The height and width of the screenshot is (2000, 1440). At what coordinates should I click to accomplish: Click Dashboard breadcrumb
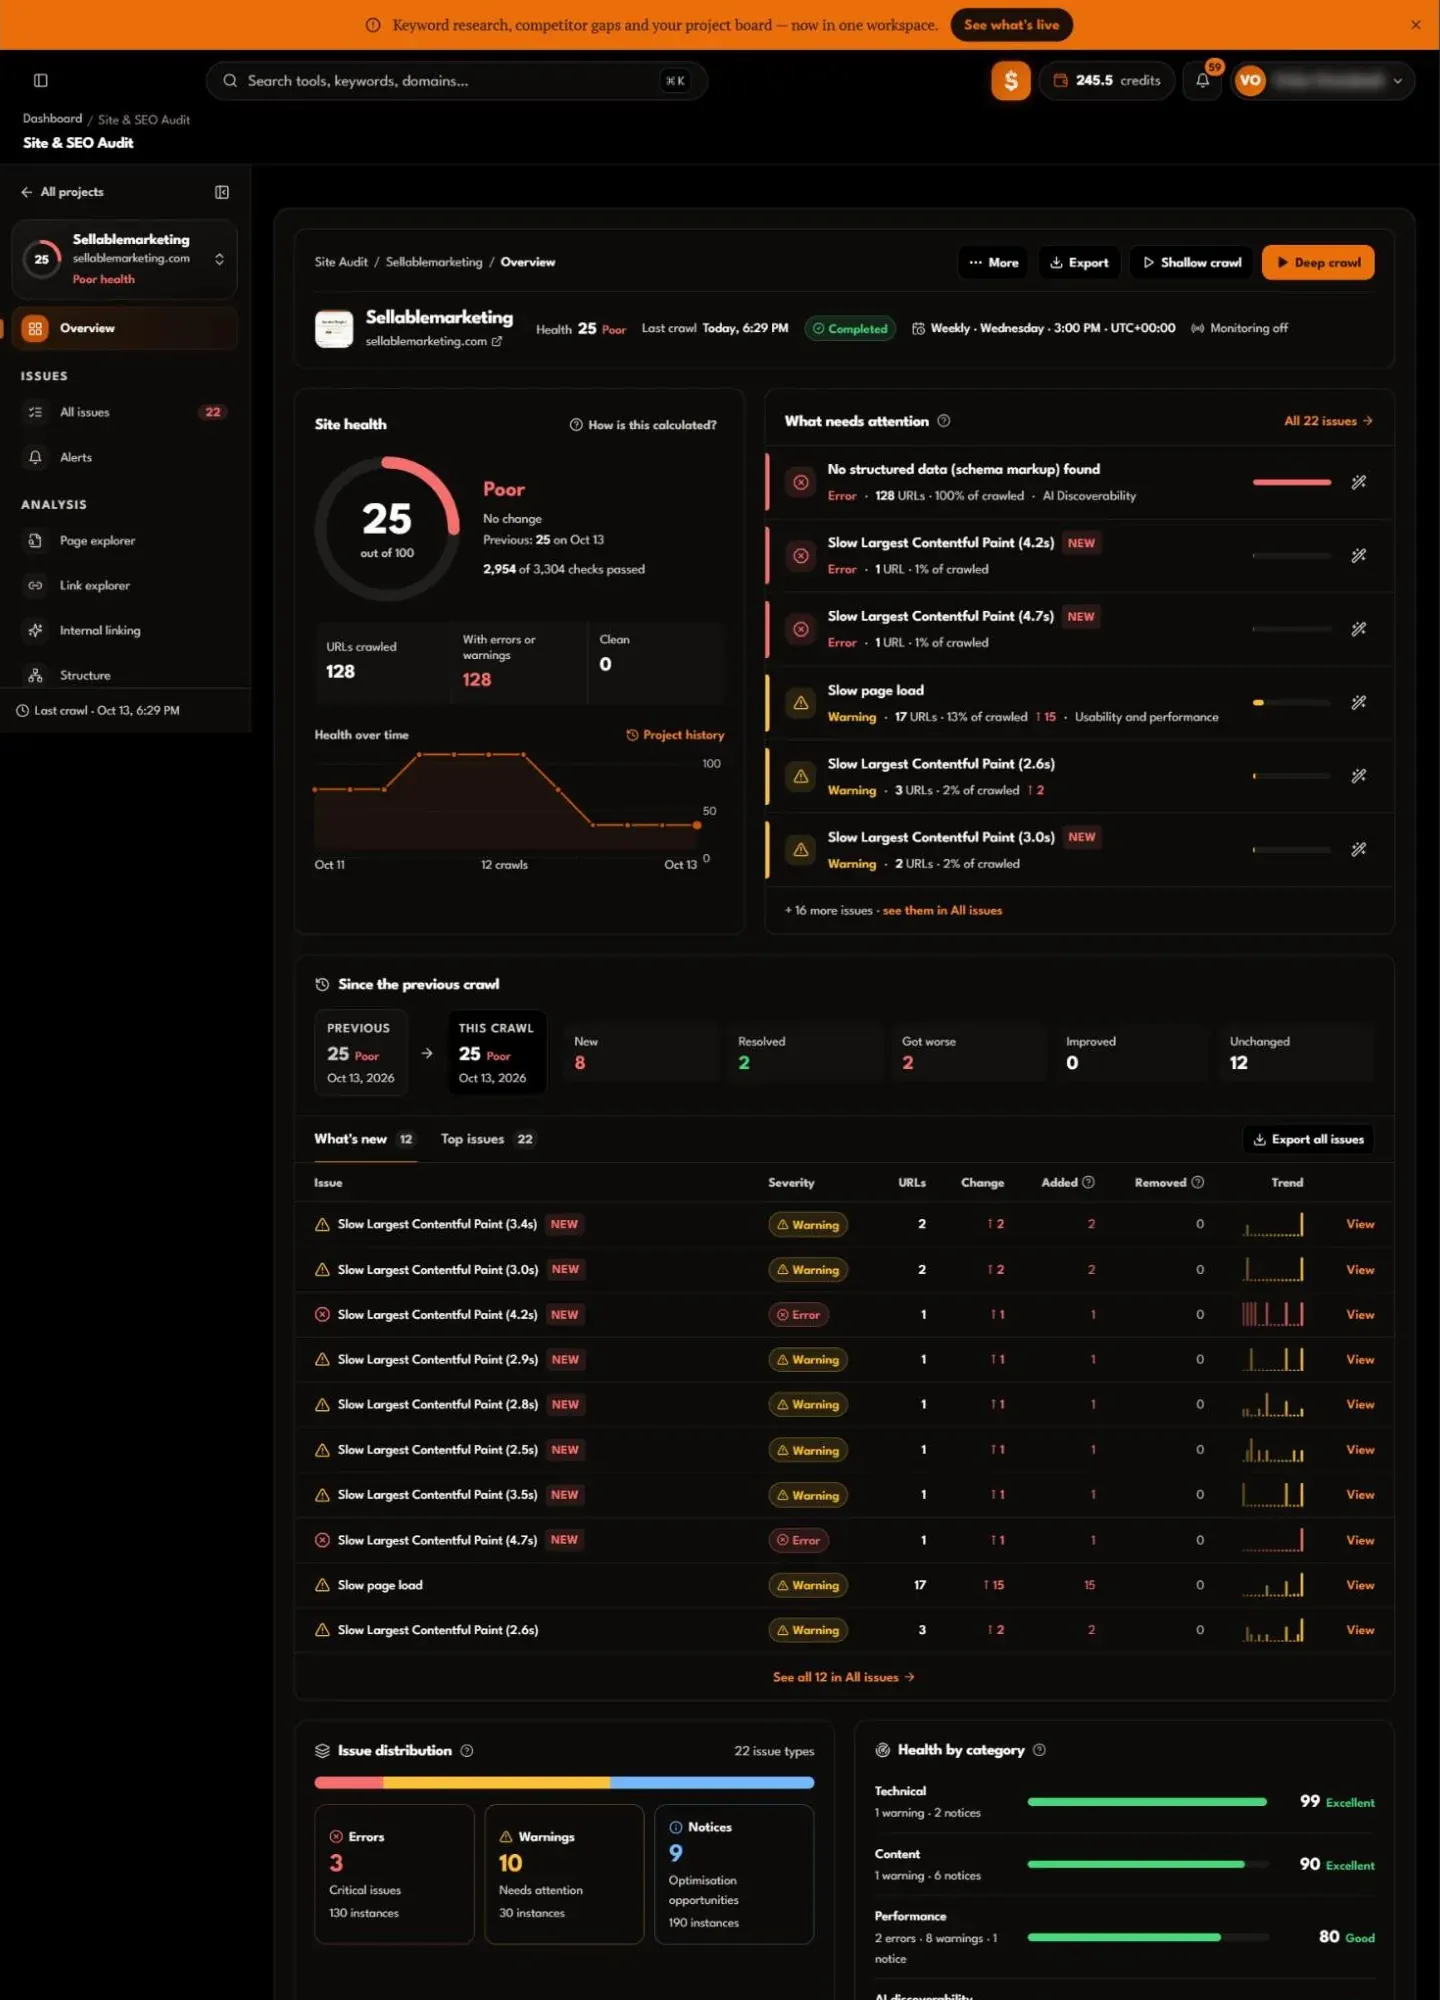pos(52,118)
